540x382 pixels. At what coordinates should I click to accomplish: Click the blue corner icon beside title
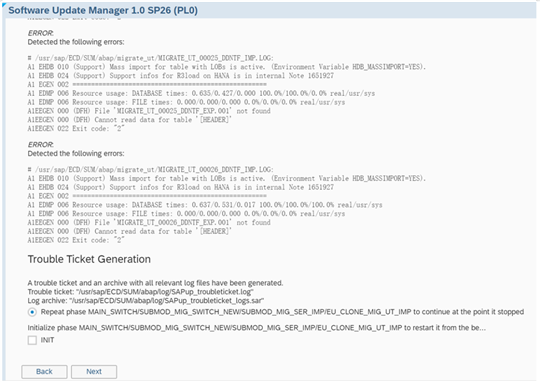coord(4,4)
